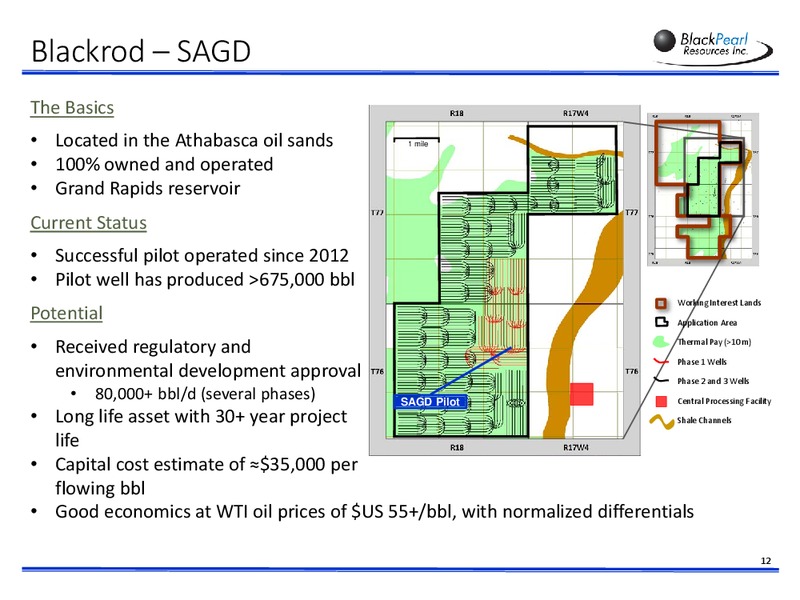
Task: Click the top R18 map label
Action: (x=457, y=113)
